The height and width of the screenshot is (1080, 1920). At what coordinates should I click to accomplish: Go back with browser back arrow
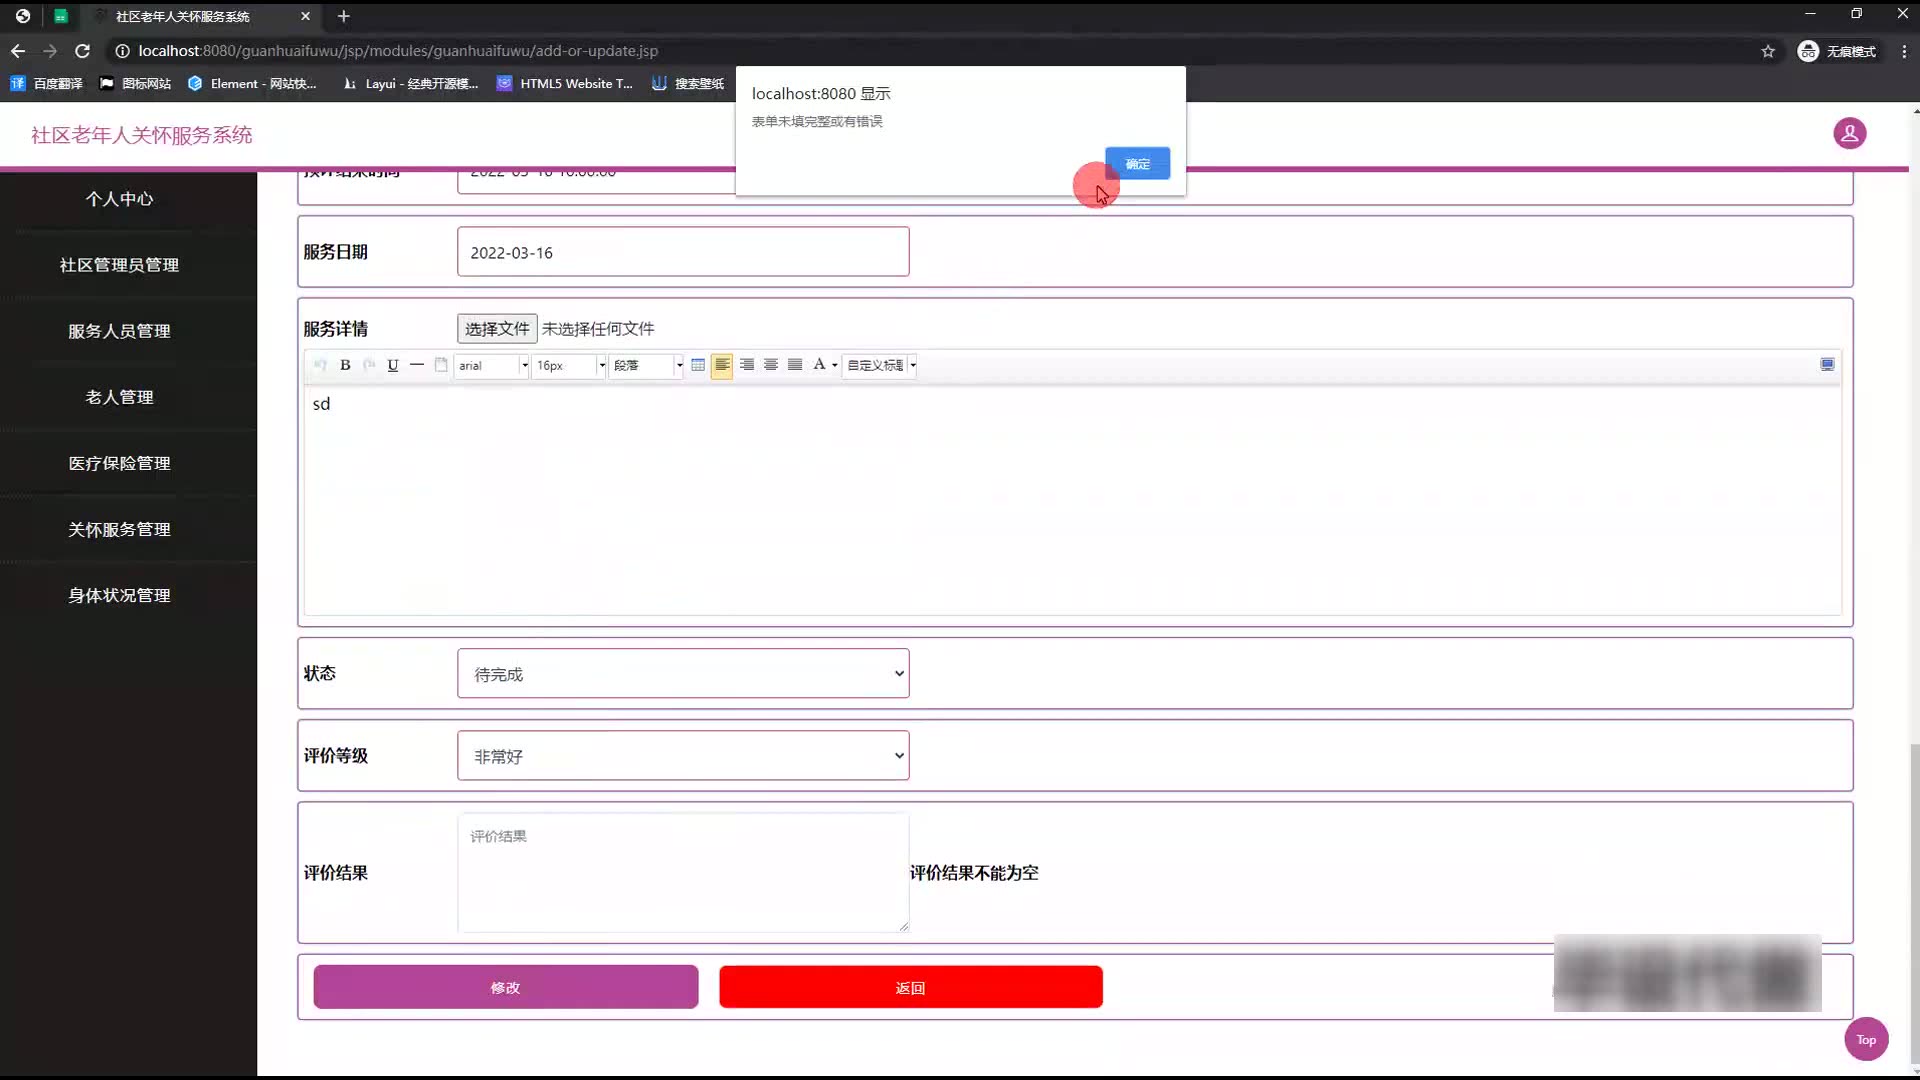coord(18,51)
